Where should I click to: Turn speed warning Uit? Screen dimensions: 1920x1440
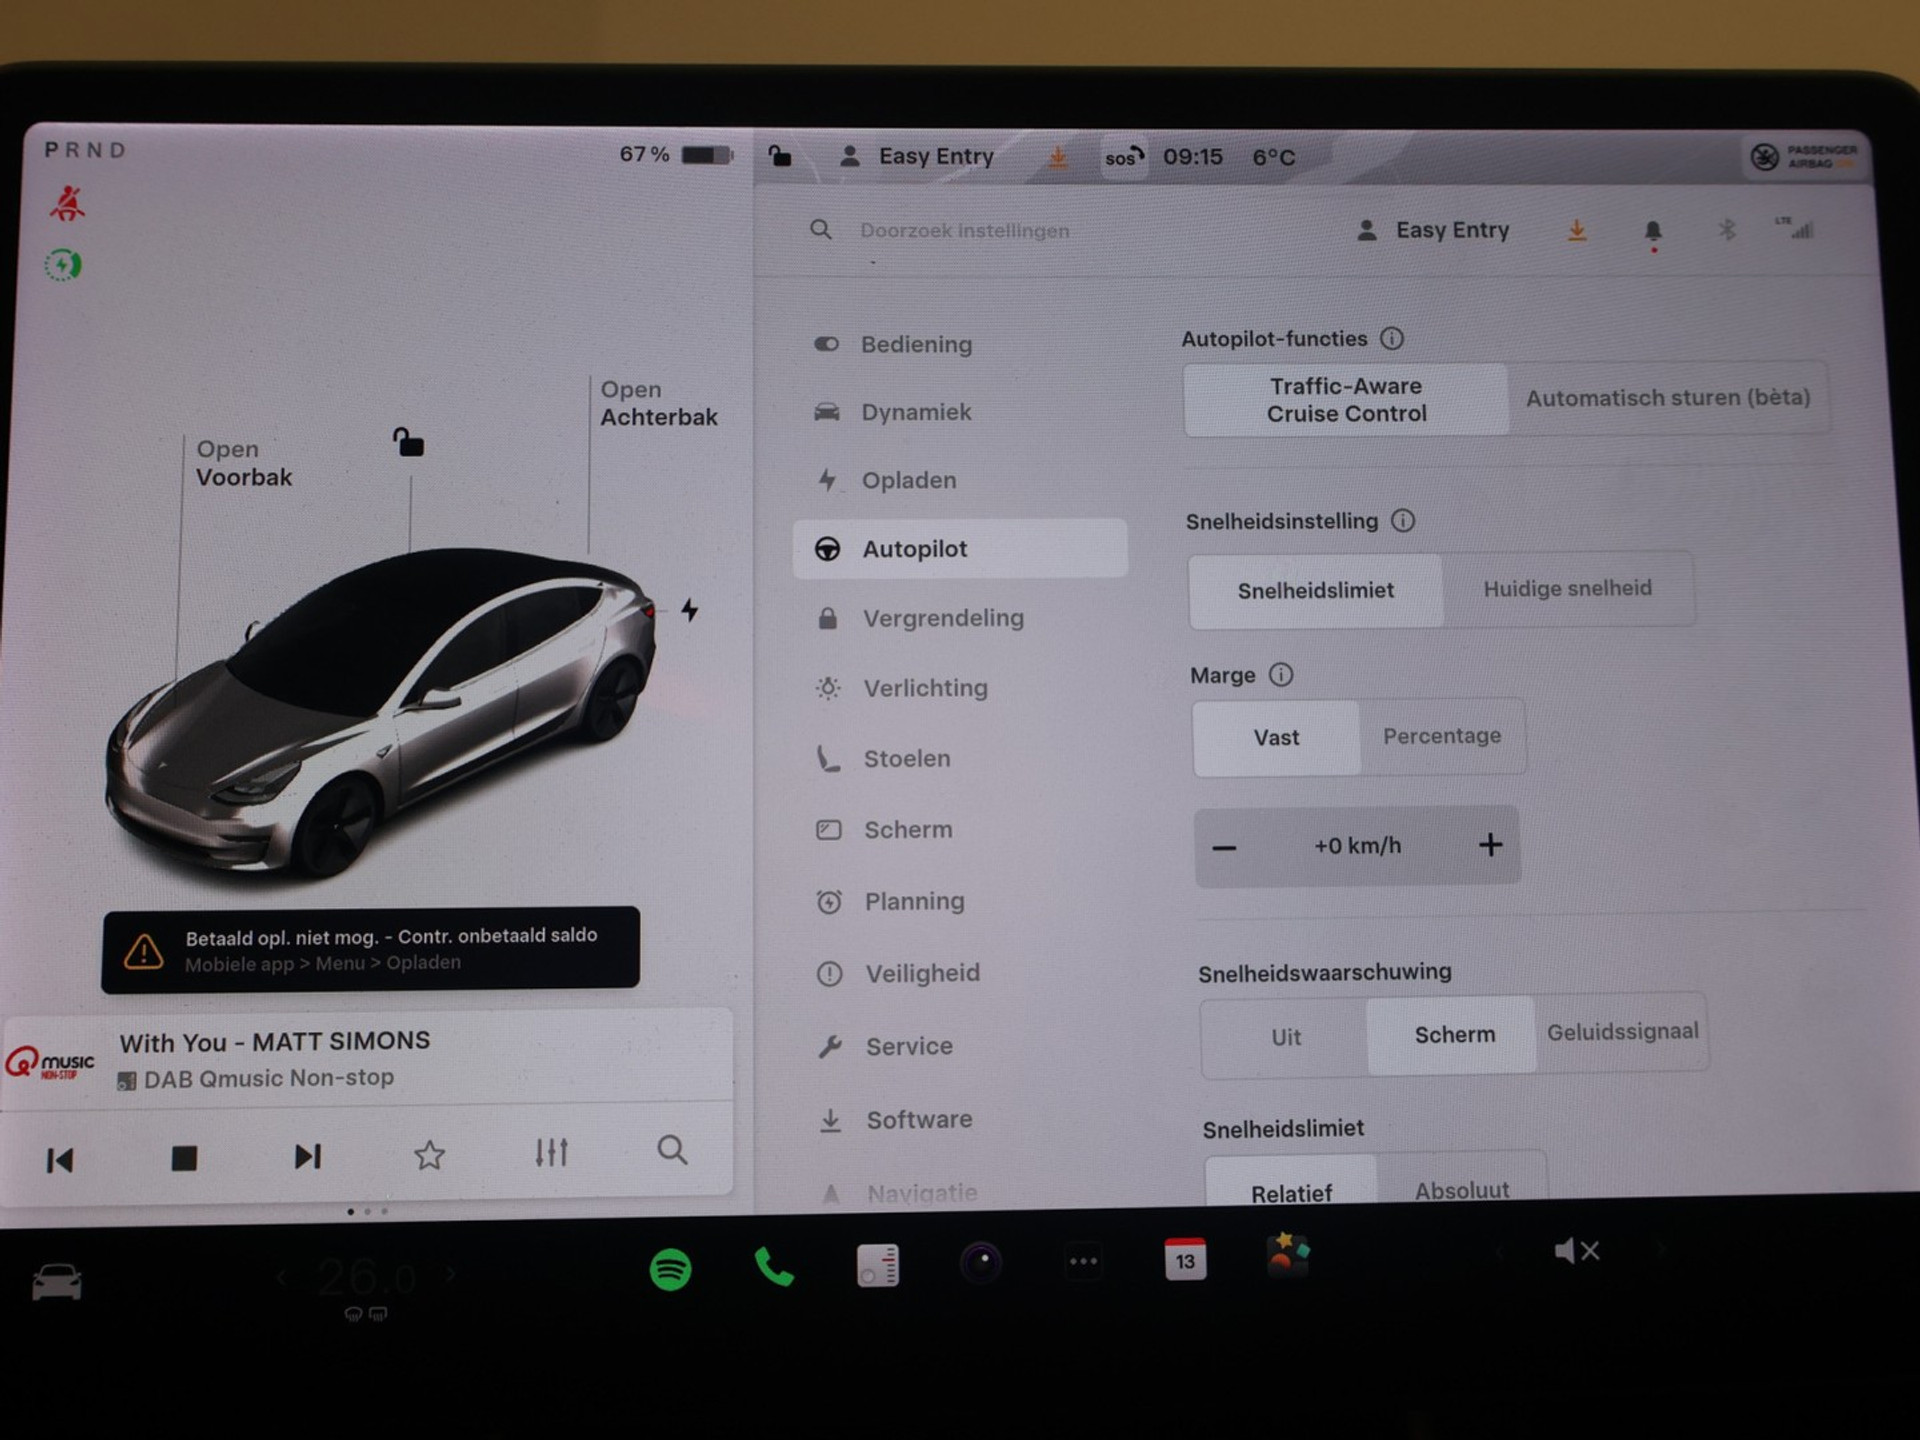1285,1037
